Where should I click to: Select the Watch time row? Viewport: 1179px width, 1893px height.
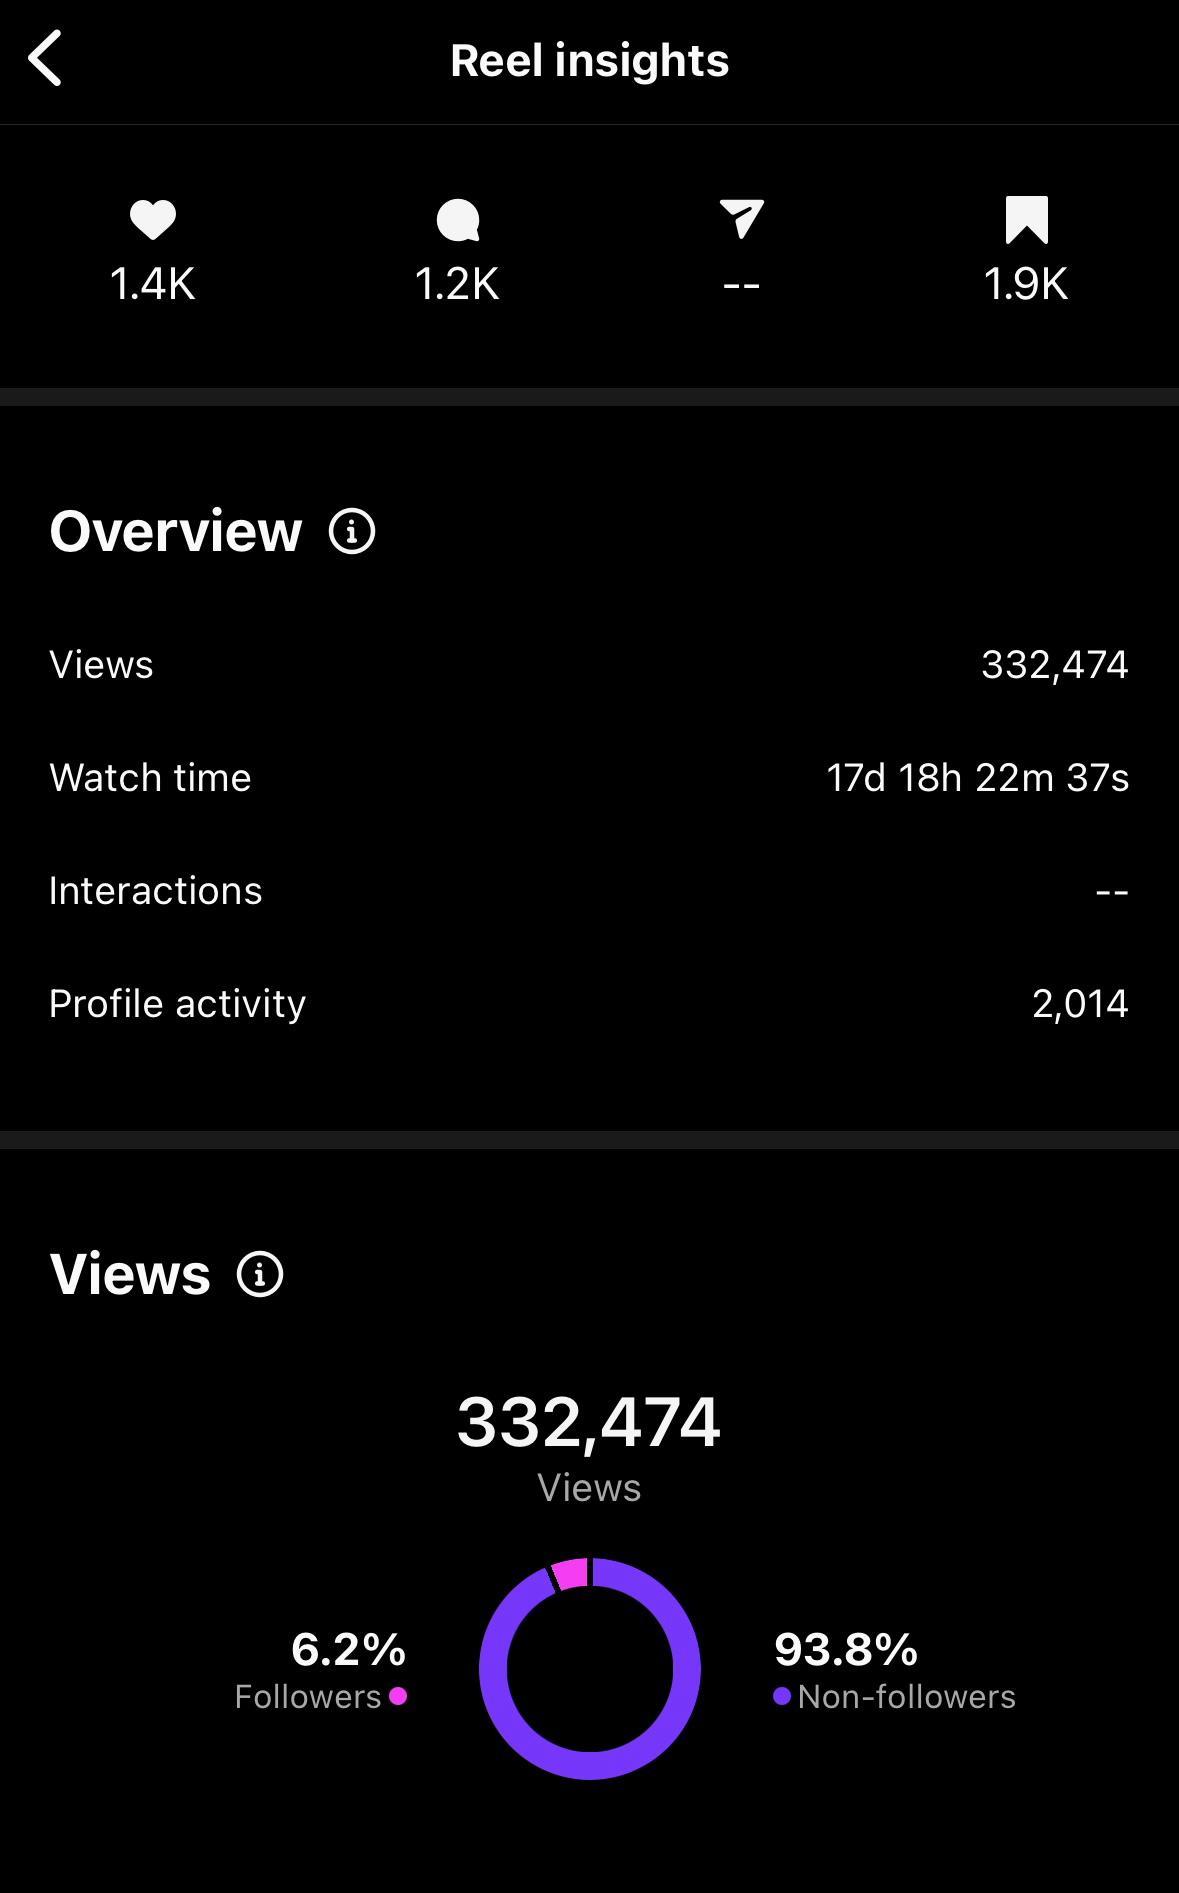pos(589,778)
